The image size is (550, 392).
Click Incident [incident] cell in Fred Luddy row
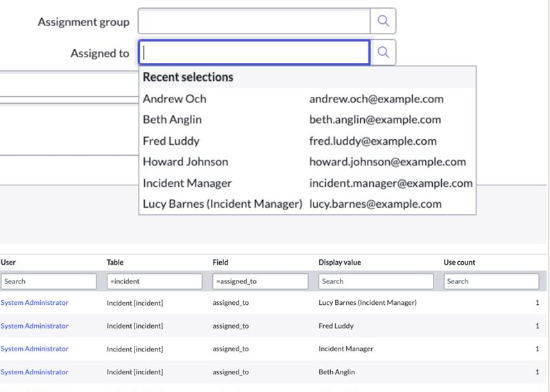click(x=135, y=326)
